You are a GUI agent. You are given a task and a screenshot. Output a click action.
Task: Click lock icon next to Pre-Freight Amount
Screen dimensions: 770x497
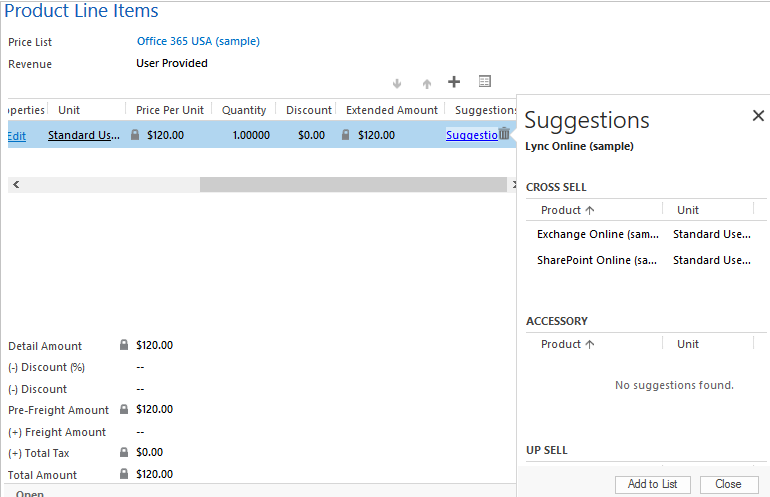(x=124, y=409)
